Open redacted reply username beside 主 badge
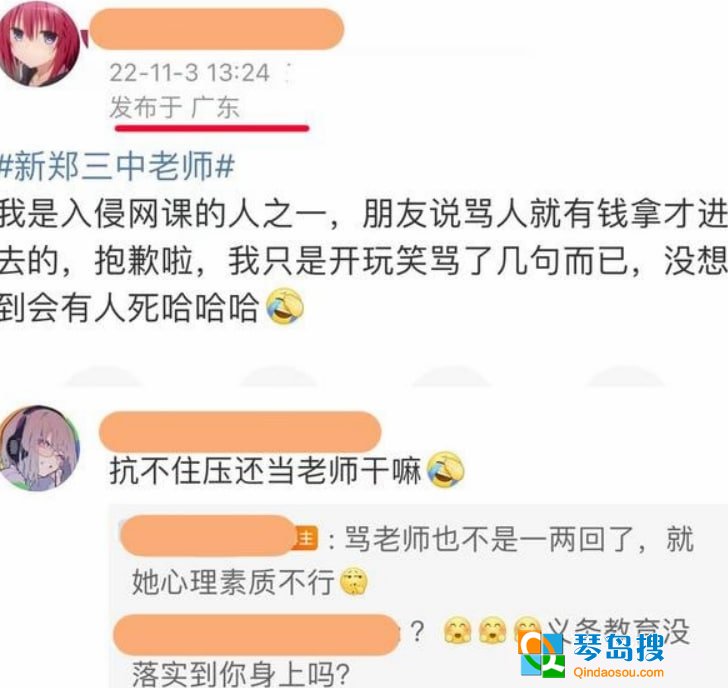The height and width of the screenshot is (688, 728). [207, 535]
